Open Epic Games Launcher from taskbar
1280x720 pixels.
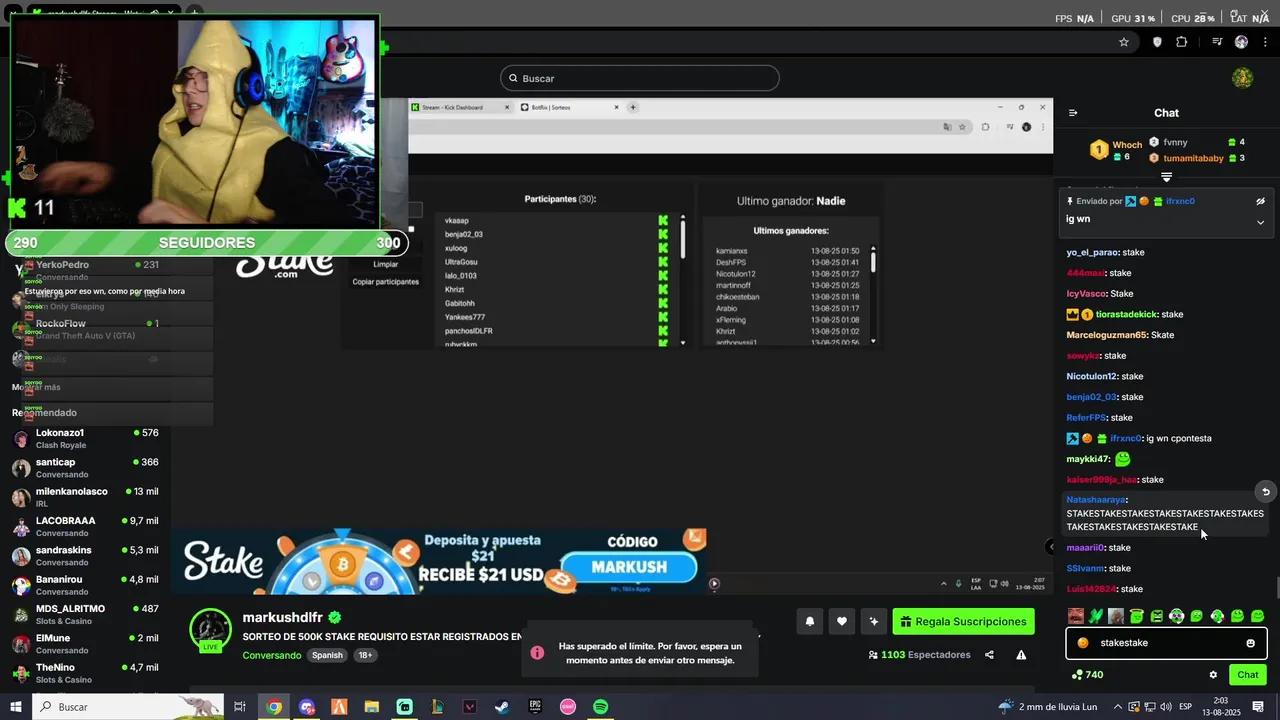[535, 707]
